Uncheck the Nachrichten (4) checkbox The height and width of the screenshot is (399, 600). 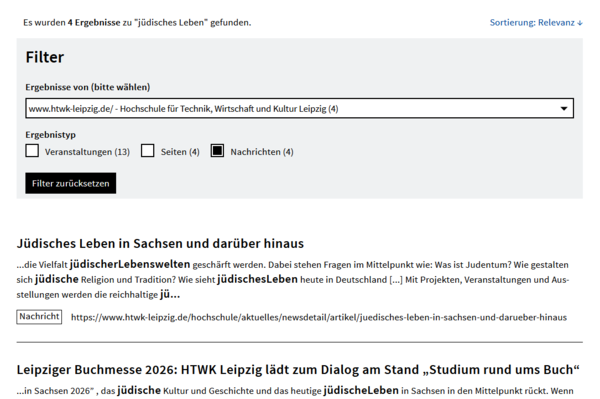pos(217,151)
